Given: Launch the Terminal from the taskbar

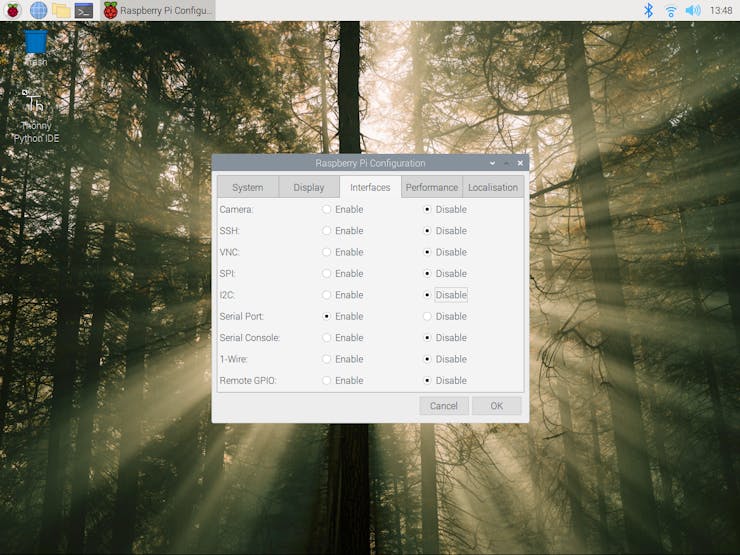Looking at the screenshot, I should [84, 10].
